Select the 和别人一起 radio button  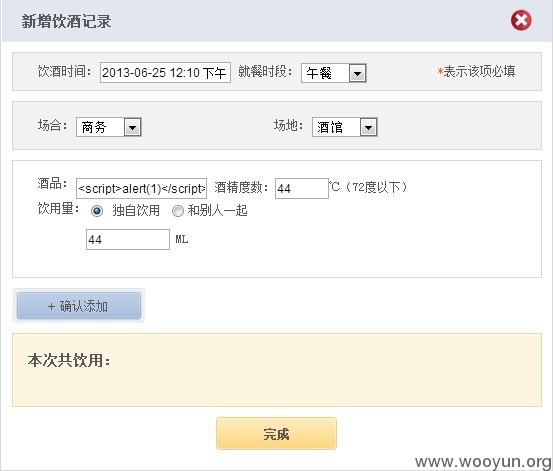tap(177, 211)
